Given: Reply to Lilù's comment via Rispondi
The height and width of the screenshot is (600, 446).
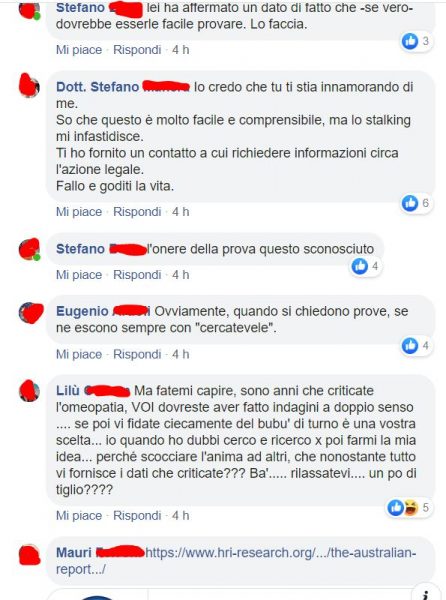Looking at the screenshot, I should pyautogui.click(x=137, y=515).
